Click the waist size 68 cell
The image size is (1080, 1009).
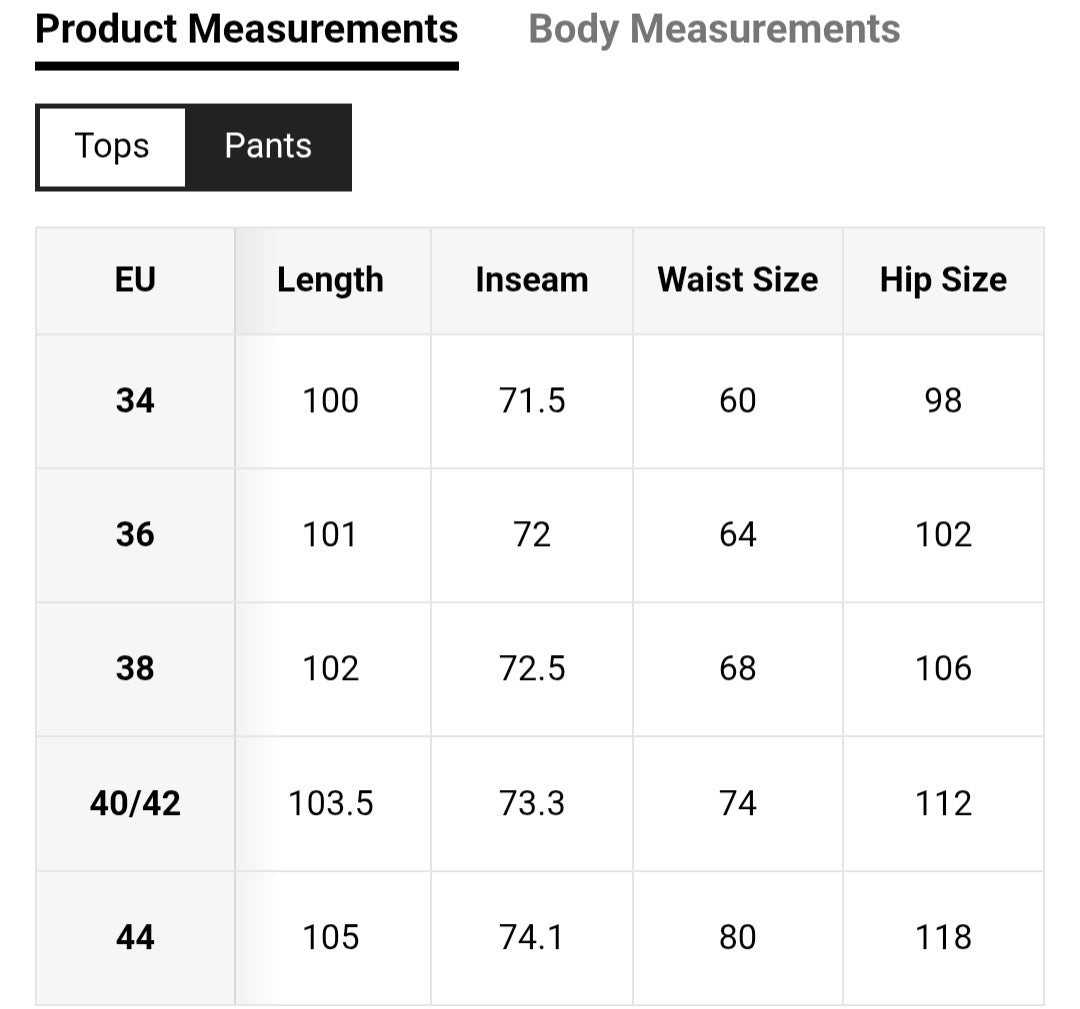tap(738, 668)
